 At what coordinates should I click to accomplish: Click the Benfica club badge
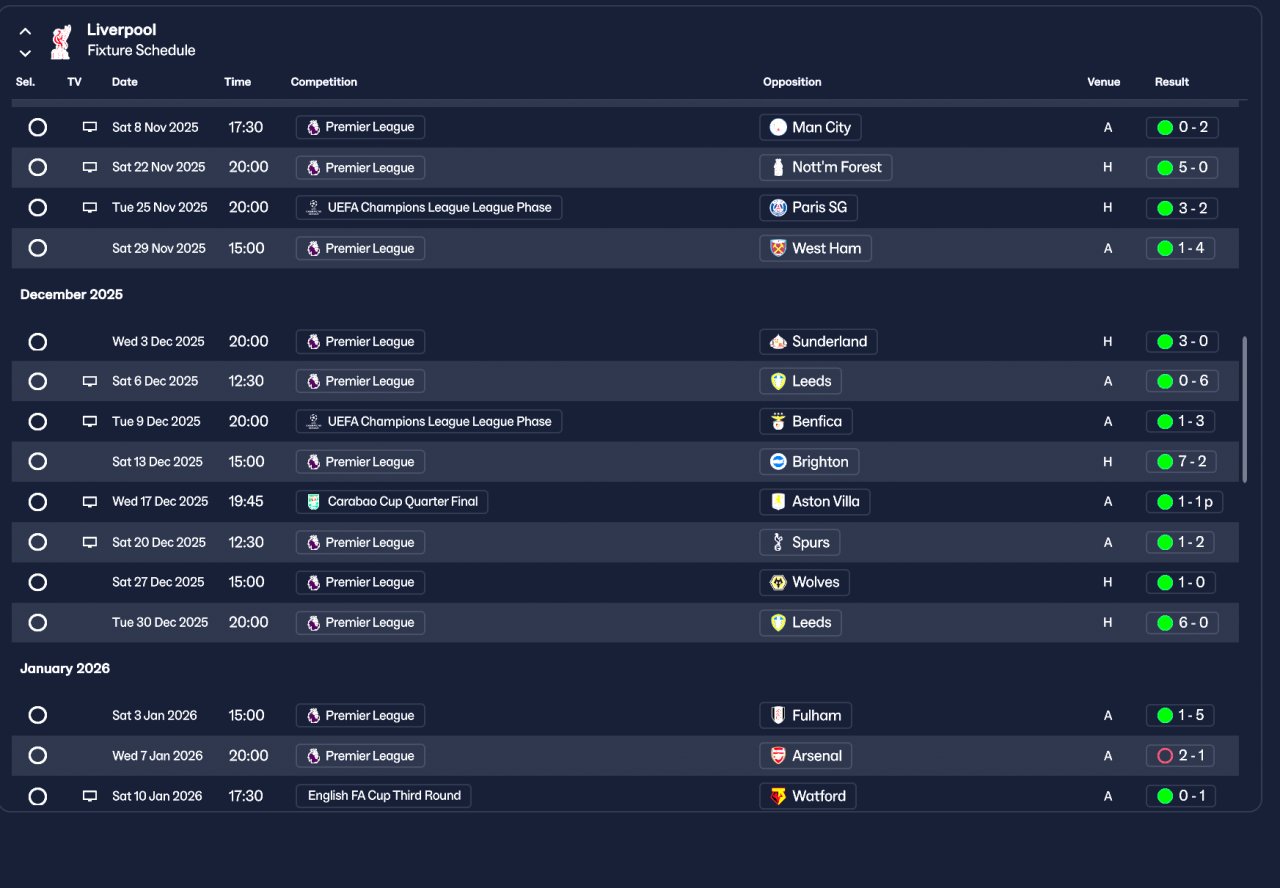click(x=778, y=421)
